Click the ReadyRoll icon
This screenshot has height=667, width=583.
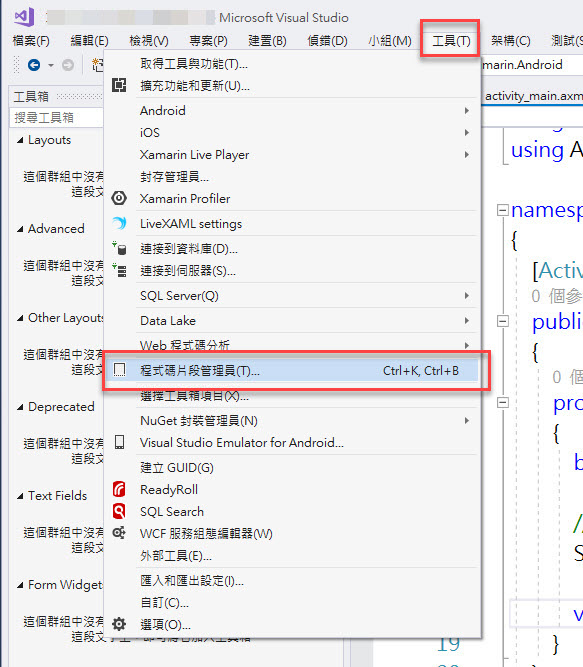point(119,489)
